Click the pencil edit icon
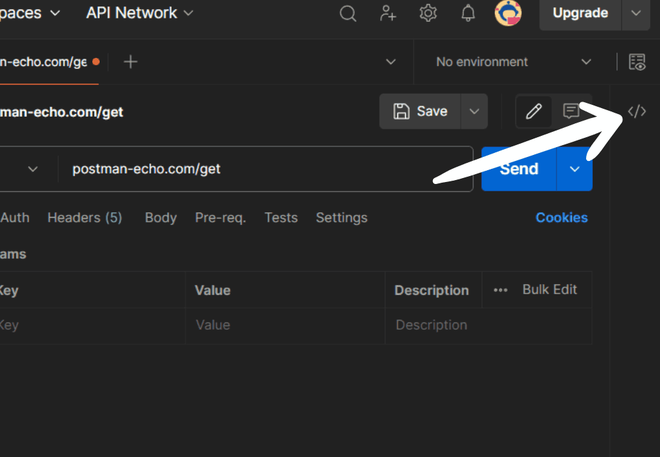Screen dimensions: 660x457 coord(534,112)
